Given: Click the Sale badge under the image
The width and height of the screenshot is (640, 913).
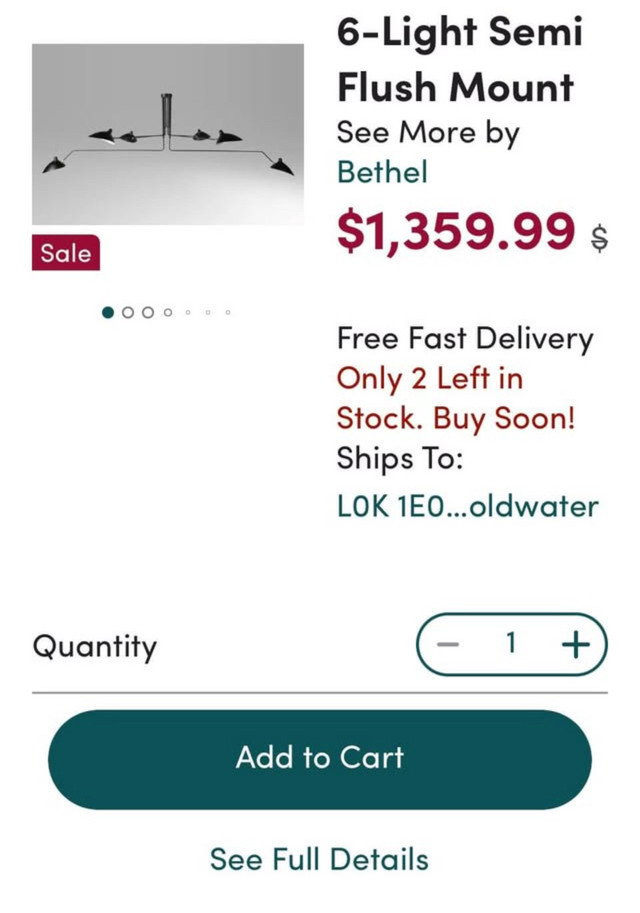Looking at the screenshot, I should (66, 253).
